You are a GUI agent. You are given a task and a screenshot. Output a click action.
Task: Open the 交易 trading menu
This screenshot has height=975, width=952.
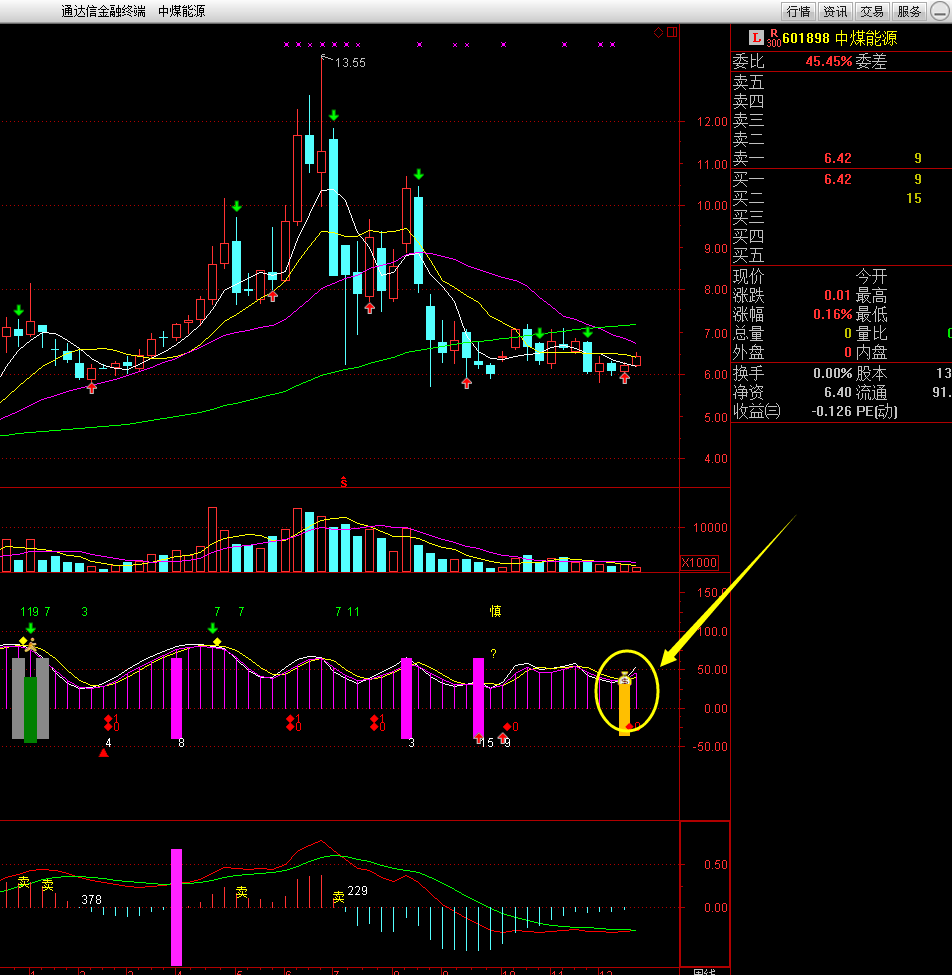(872, 11)
